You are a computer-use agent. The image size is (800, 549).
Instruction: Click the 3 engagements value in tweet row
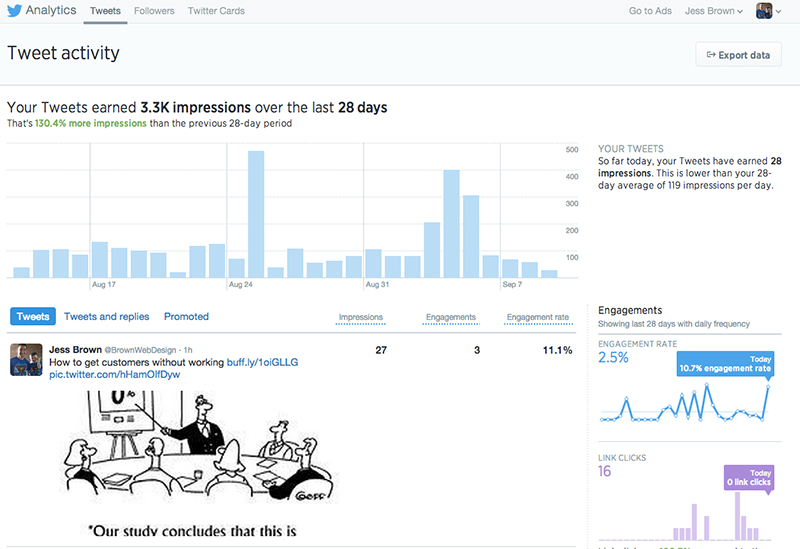(x=477, y=350)
